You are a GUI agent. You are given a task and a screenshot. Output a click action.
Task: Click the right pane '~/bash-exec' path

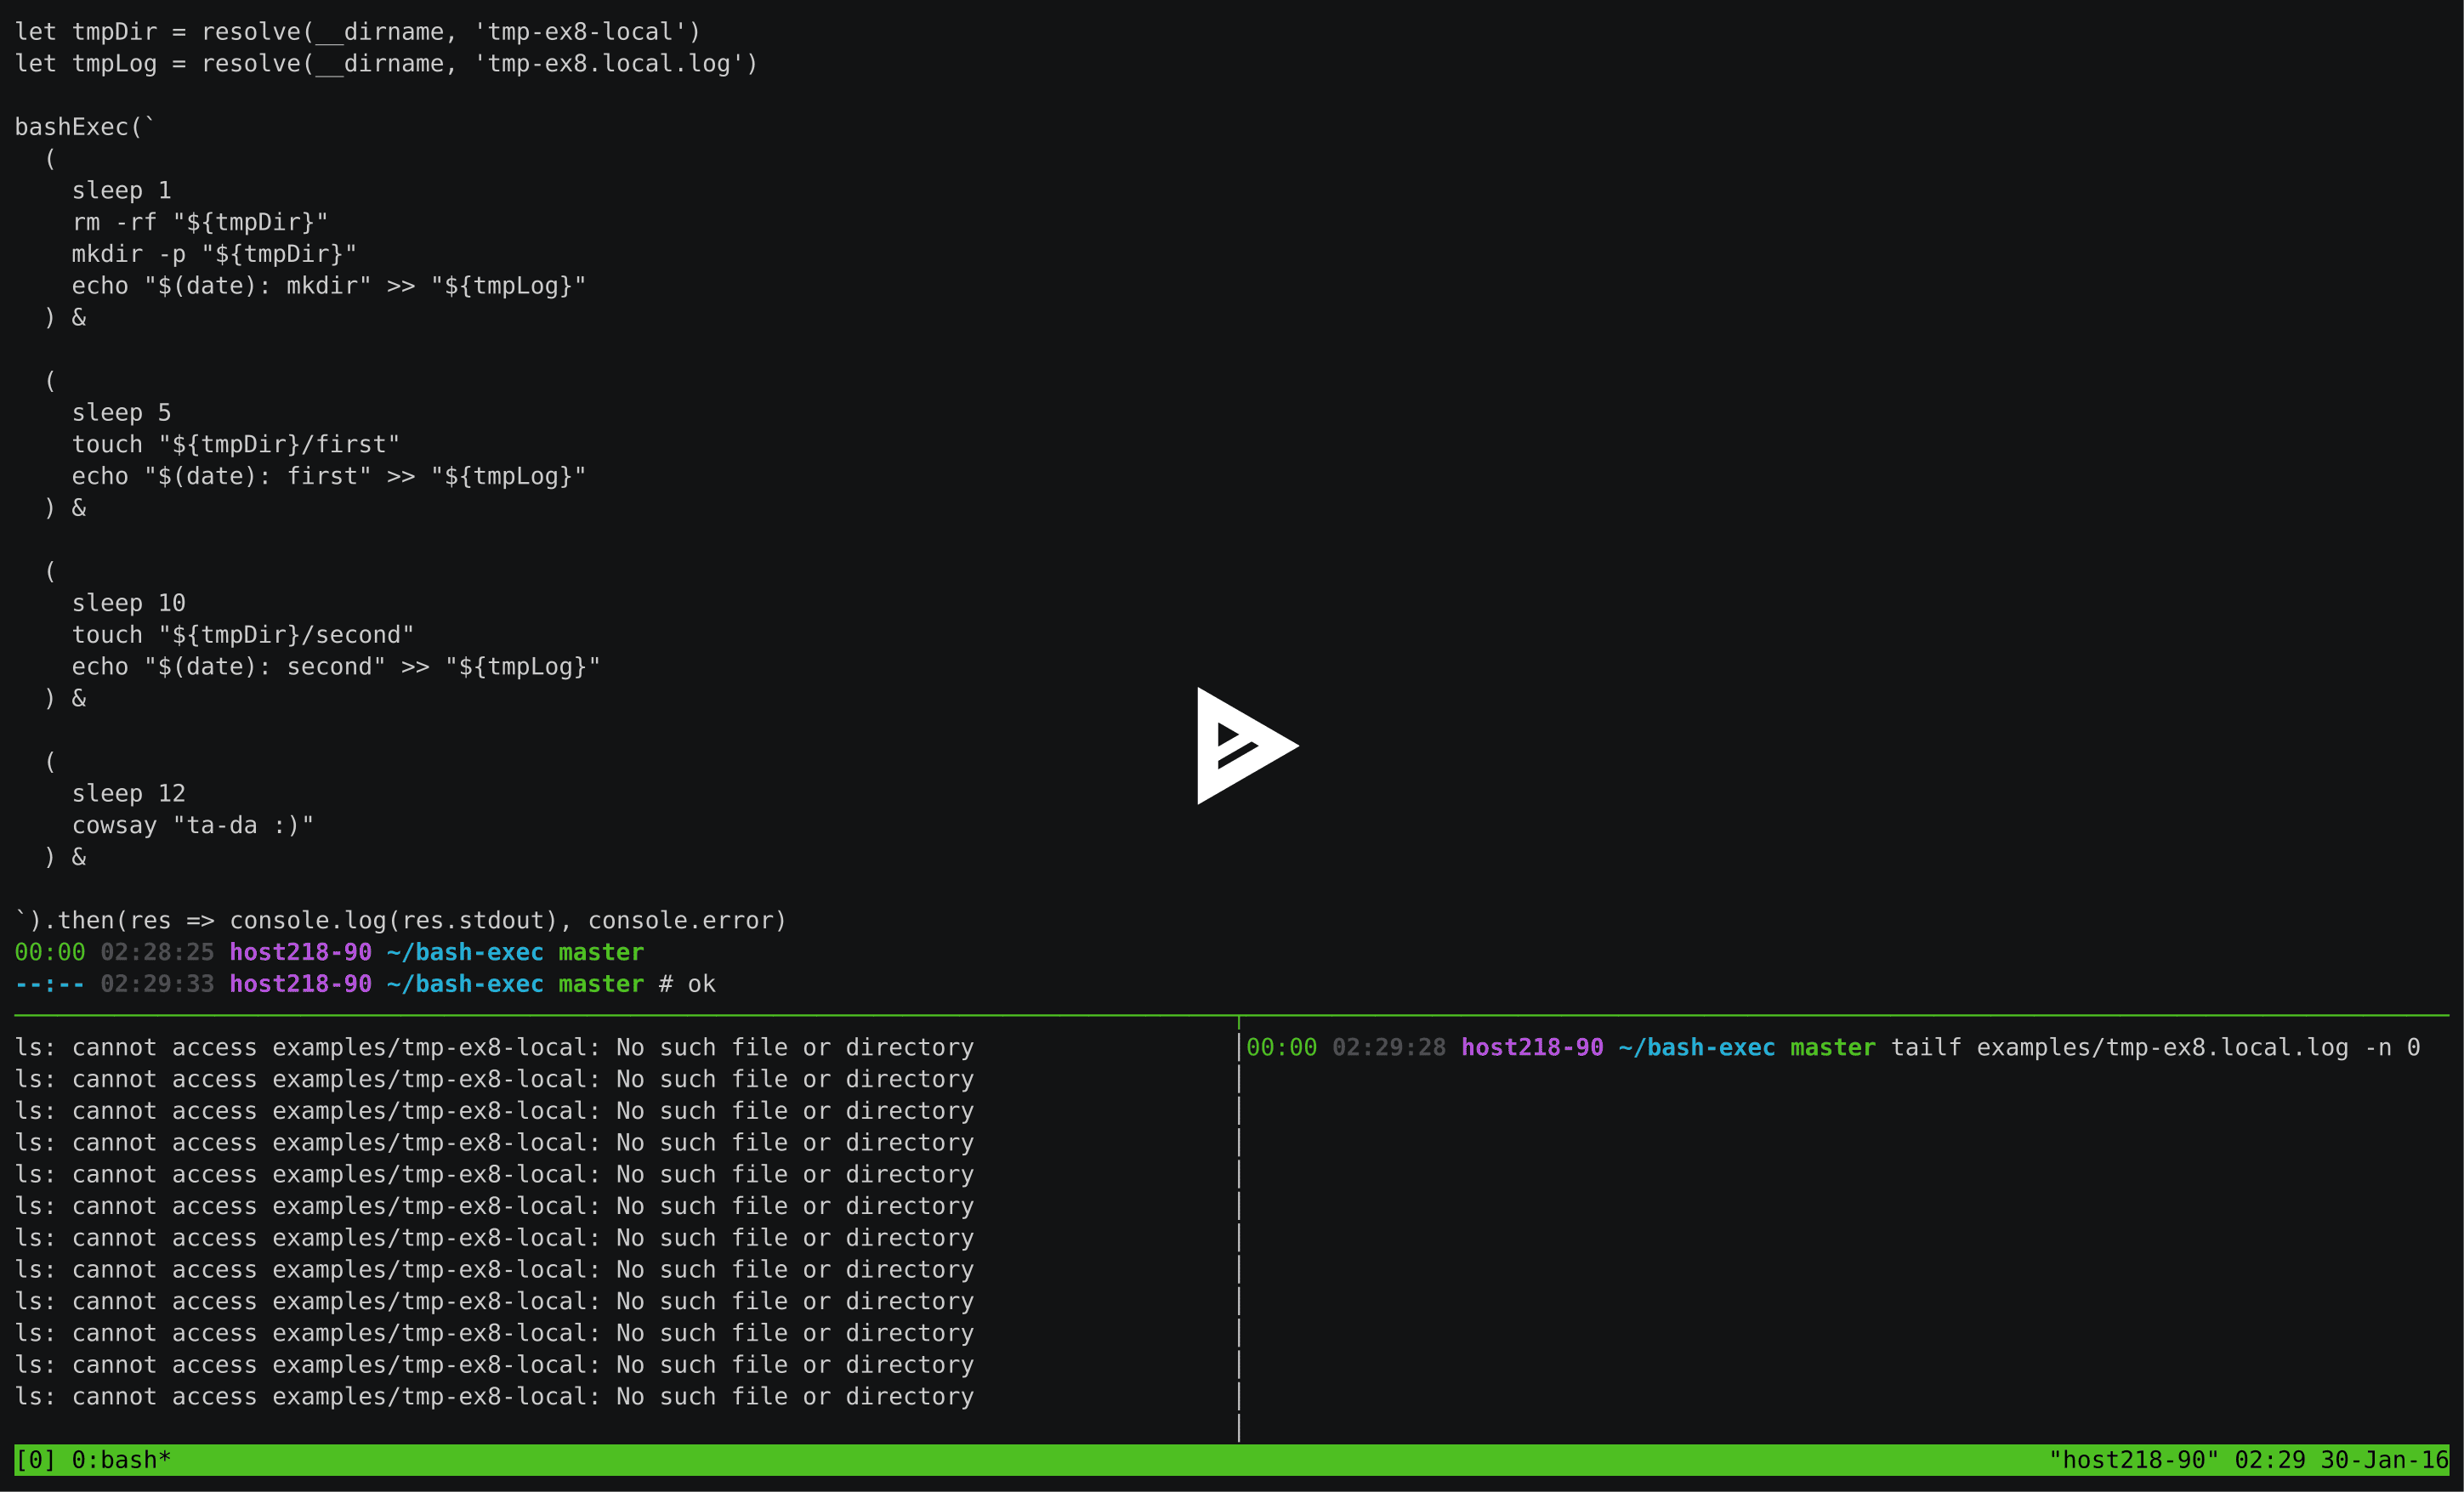tap(1697, 1048)
